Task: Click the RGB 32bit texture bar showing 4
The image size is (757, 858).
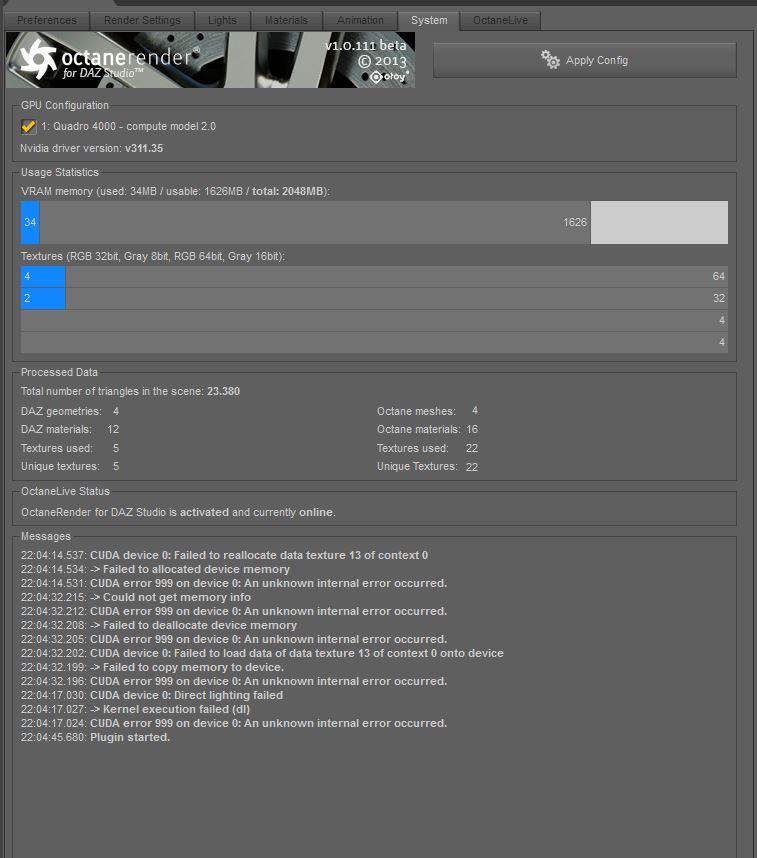Action: click(x=43, y=276)
